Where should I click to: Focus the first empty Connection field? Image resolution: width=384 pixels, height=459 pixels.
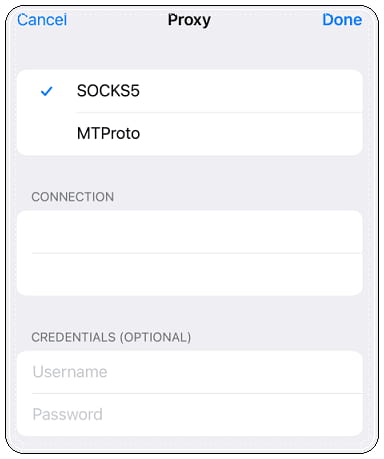coord(189,232)
